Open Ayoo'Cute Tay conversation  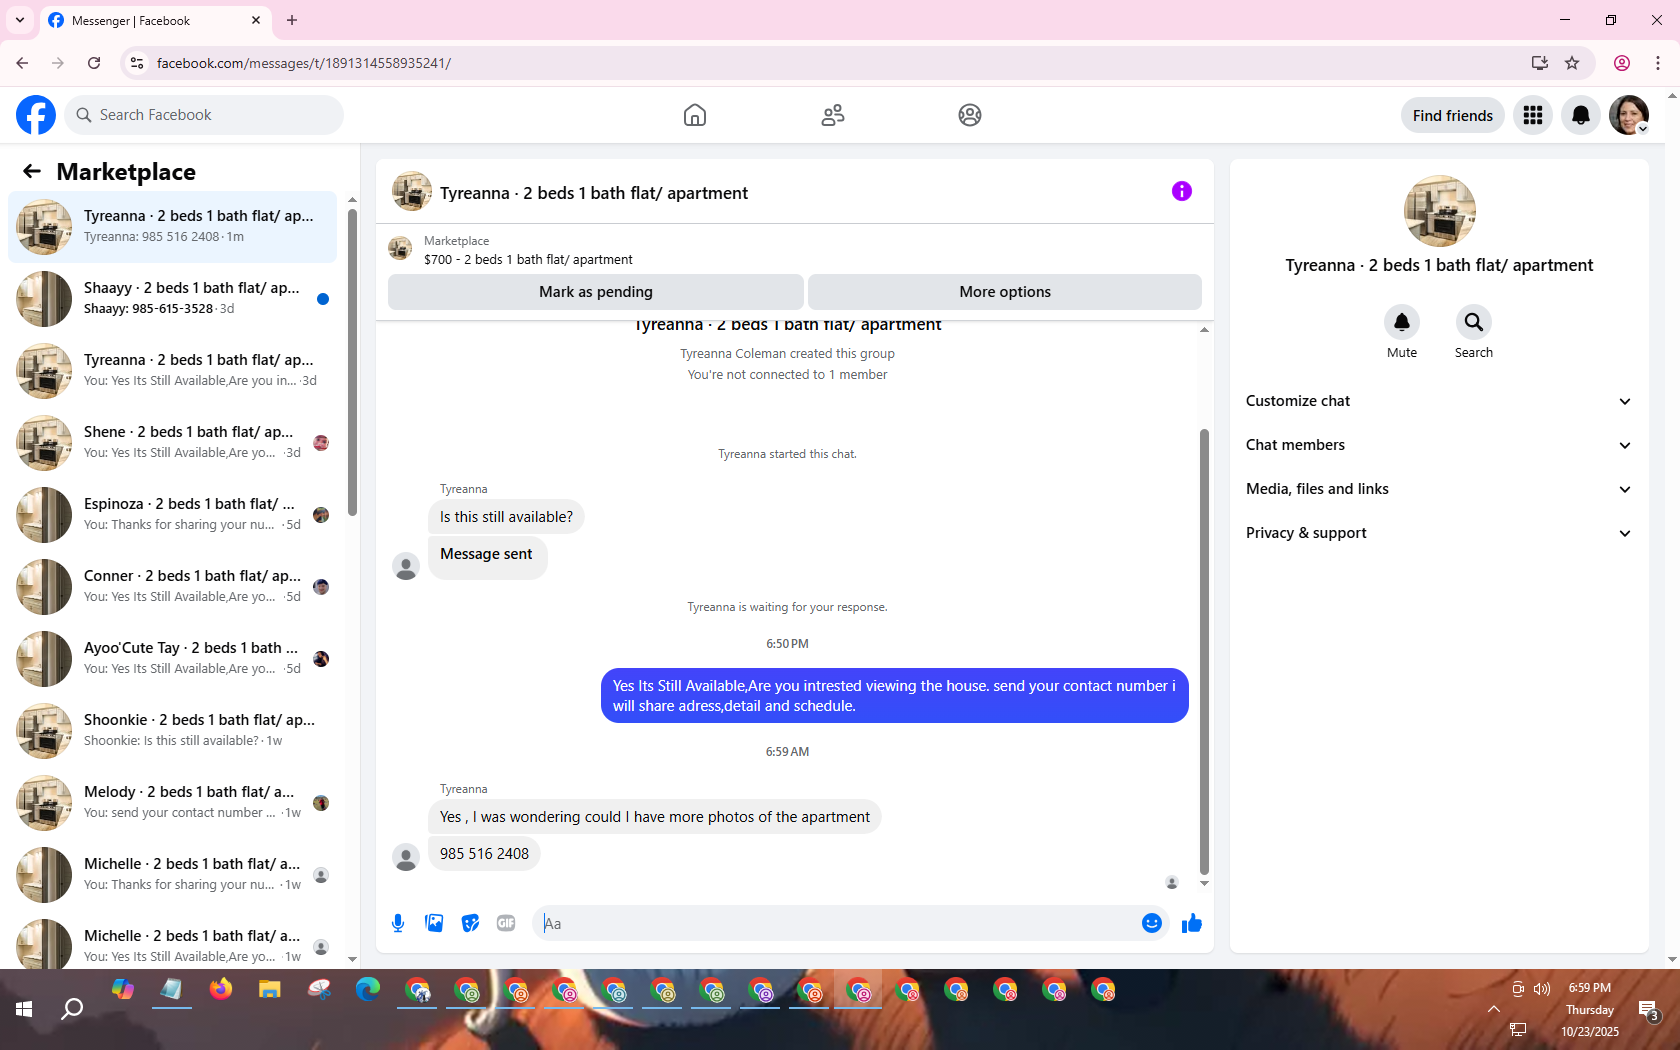[173, 659]
